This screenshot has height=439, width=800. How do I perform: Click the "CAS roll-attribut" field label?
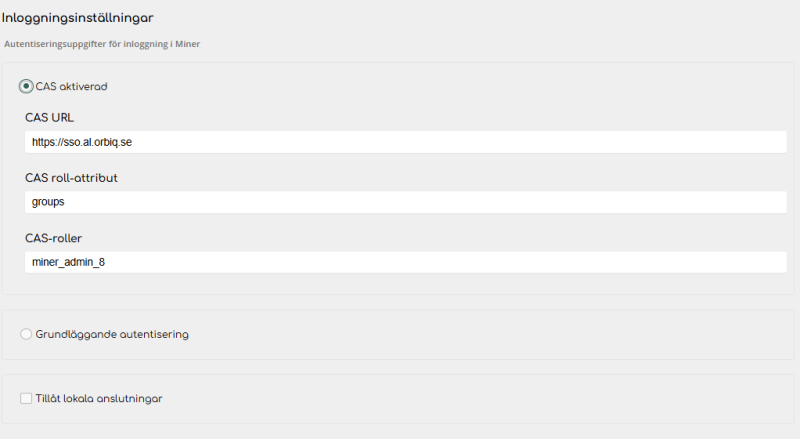[72, 177]
